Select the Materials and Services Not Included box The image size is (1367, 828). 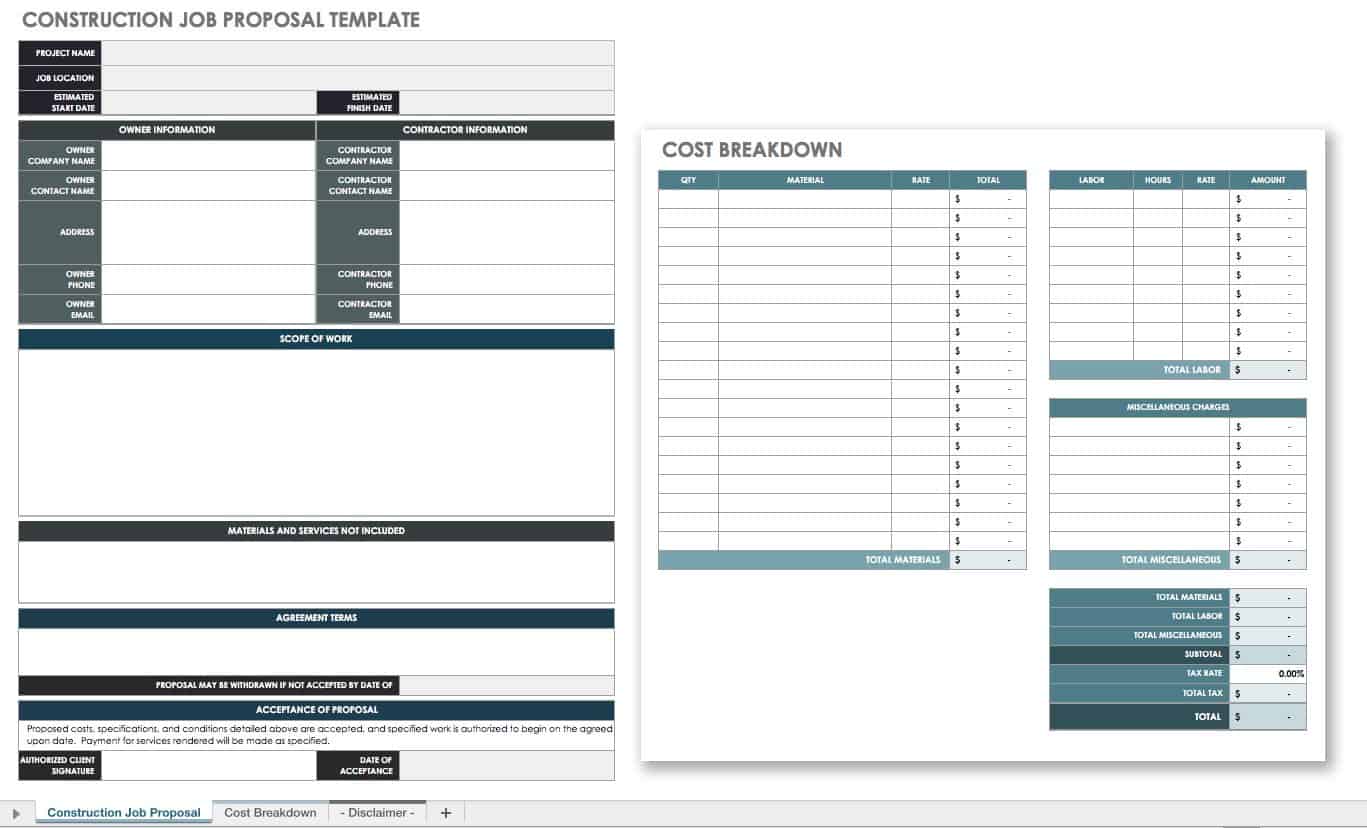pos(316,572)
